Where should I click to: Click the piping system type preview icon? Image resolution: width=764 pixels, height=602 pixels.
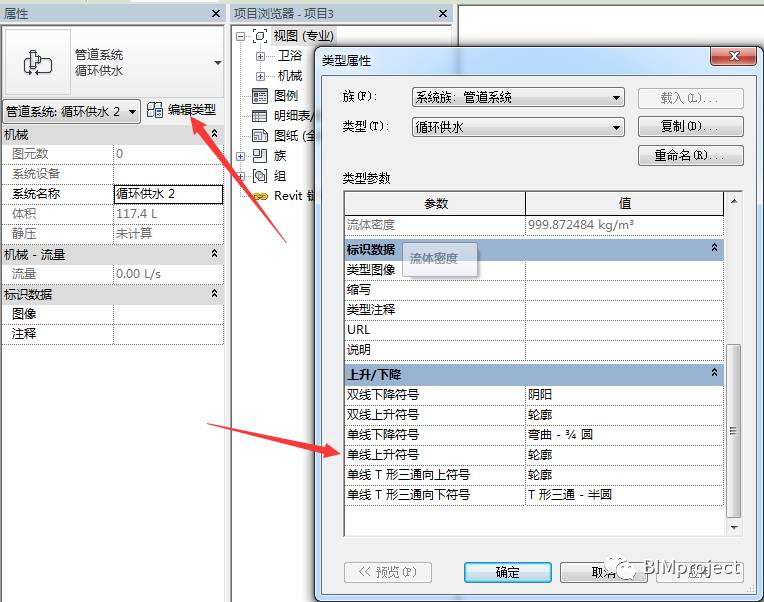click(38, 62)
